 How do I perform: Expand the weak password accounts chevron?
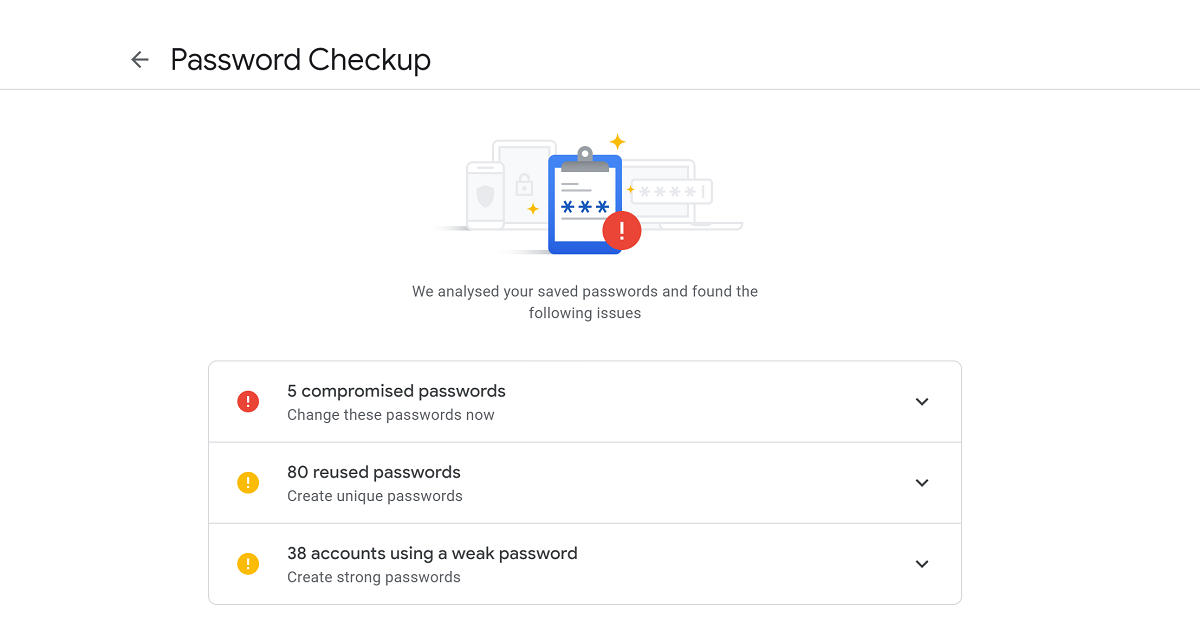pos(922,564)
